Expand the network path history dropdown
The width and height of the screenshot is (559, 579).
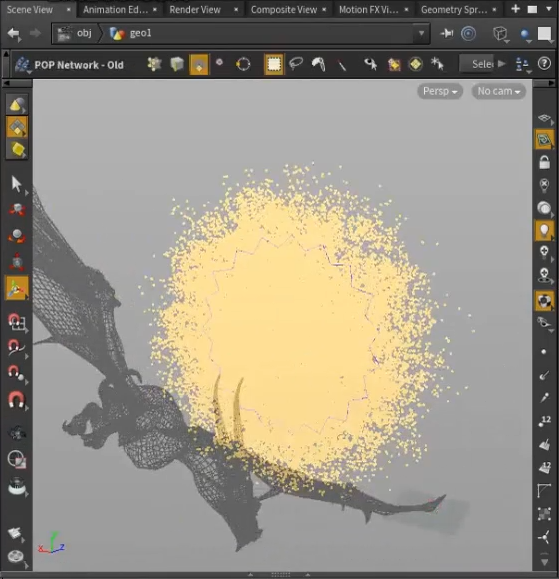[421, 33]
